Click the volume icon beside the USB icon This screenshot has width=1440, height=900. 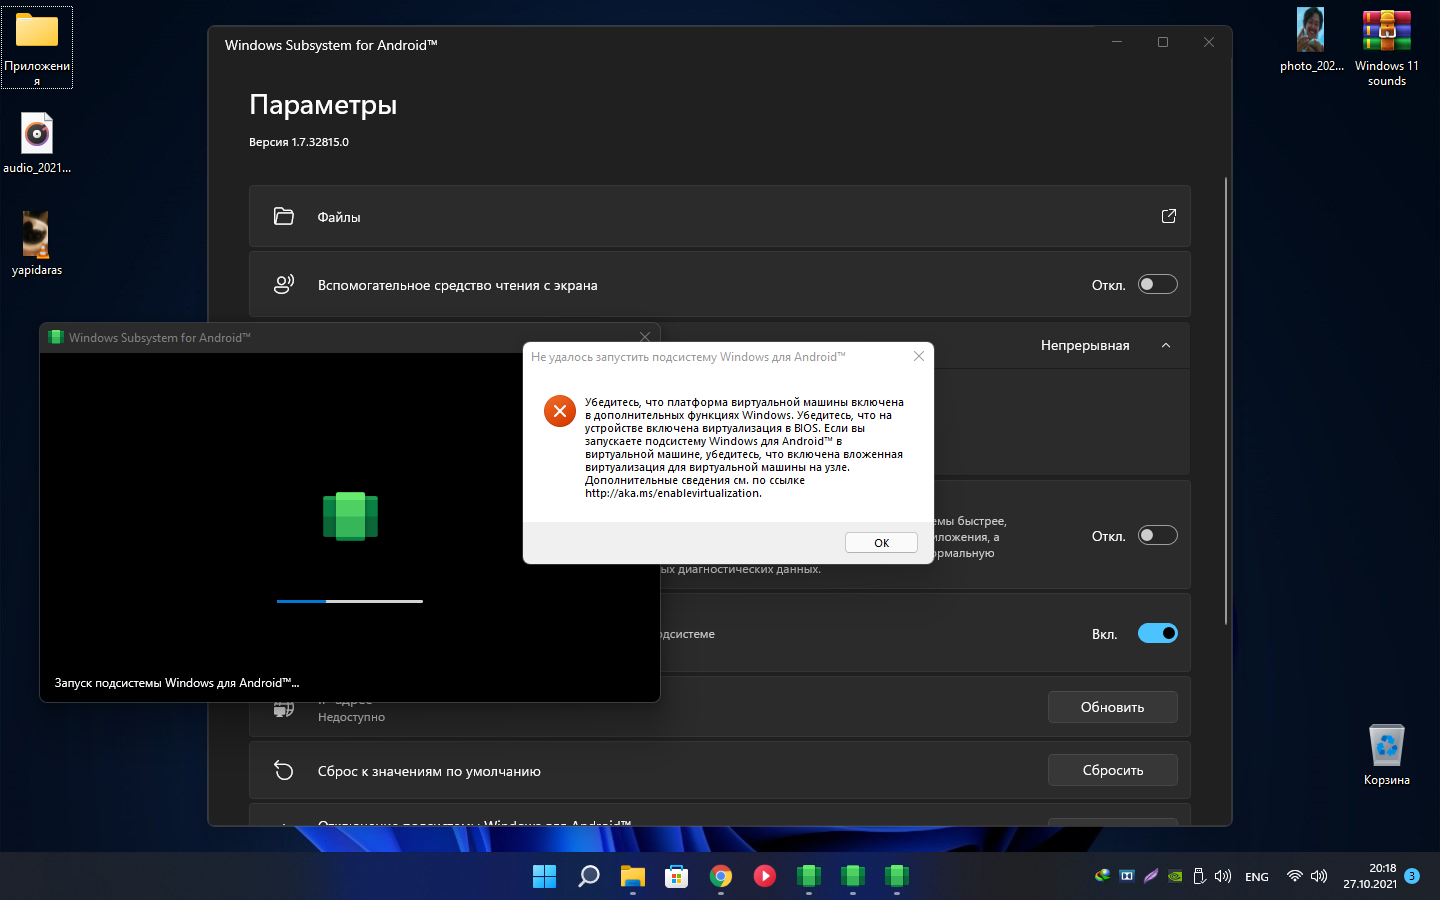pyautogui.click(x=1223, y=876)
